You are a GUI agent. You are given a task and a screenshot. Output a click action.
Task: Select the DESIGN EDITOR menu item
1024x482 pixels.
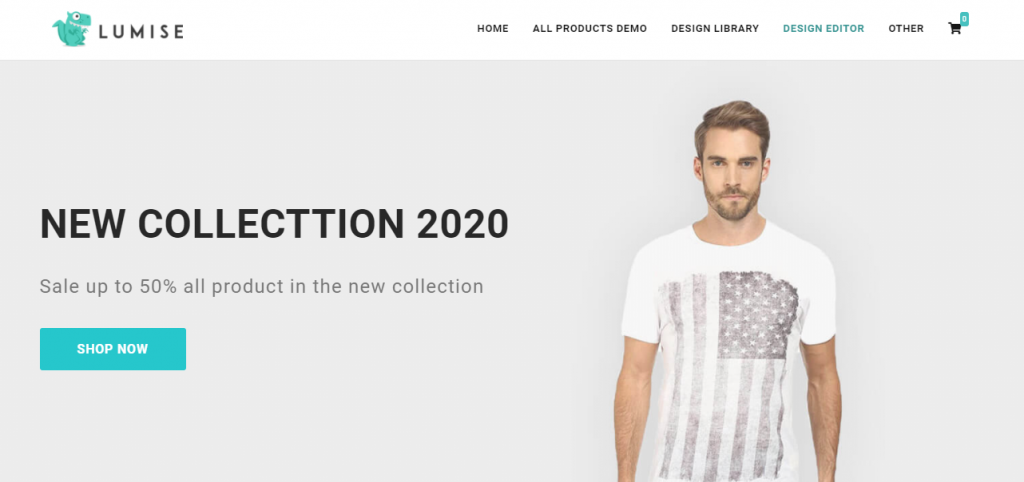(x=824, y=29)
